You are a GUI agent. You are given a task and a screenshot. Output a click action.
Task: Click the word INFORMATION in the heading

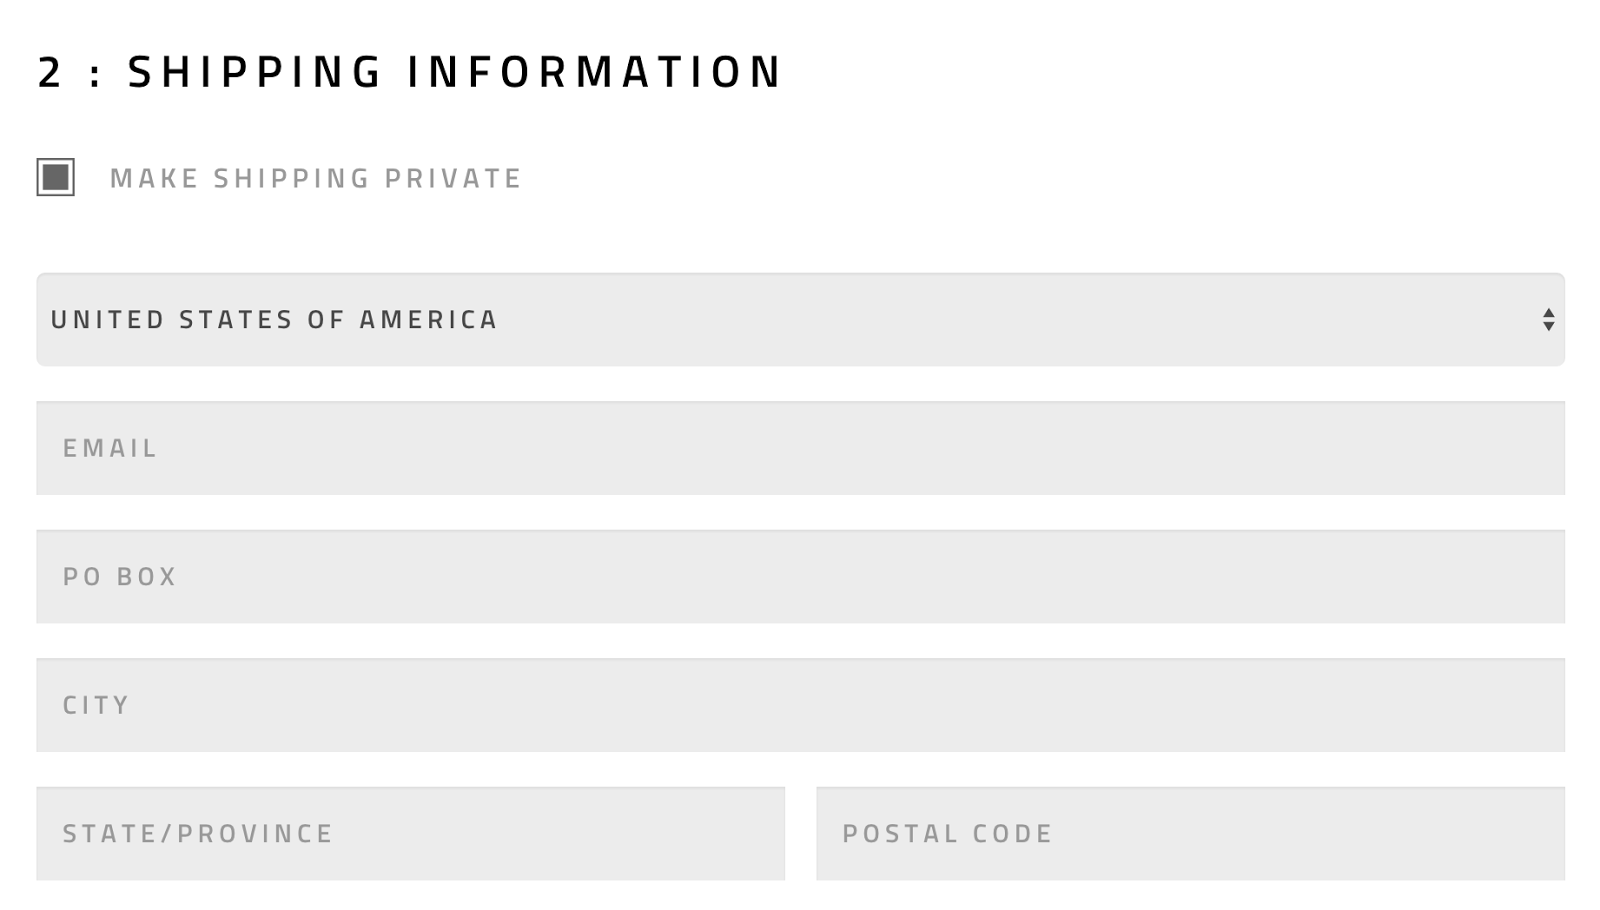594,72
